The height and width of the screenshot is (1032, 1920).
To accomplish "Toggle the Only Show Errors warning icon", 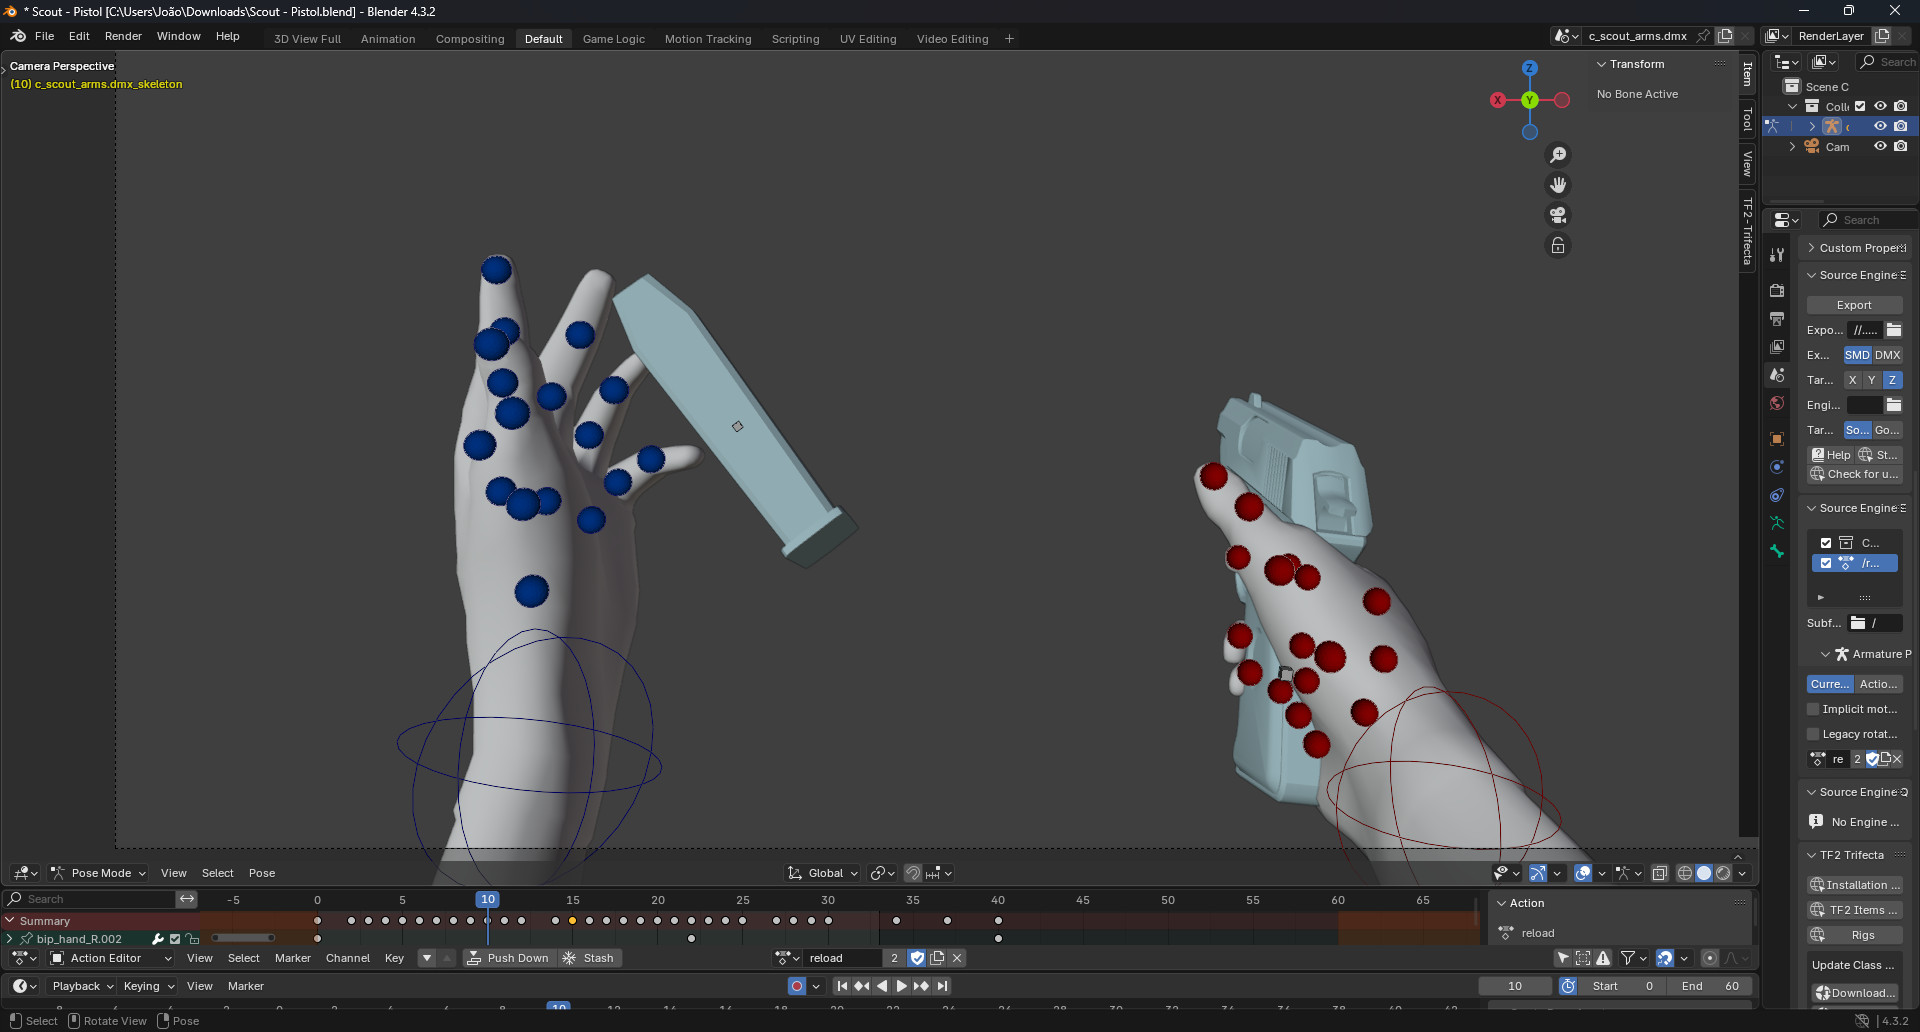I will point(1603,957).
